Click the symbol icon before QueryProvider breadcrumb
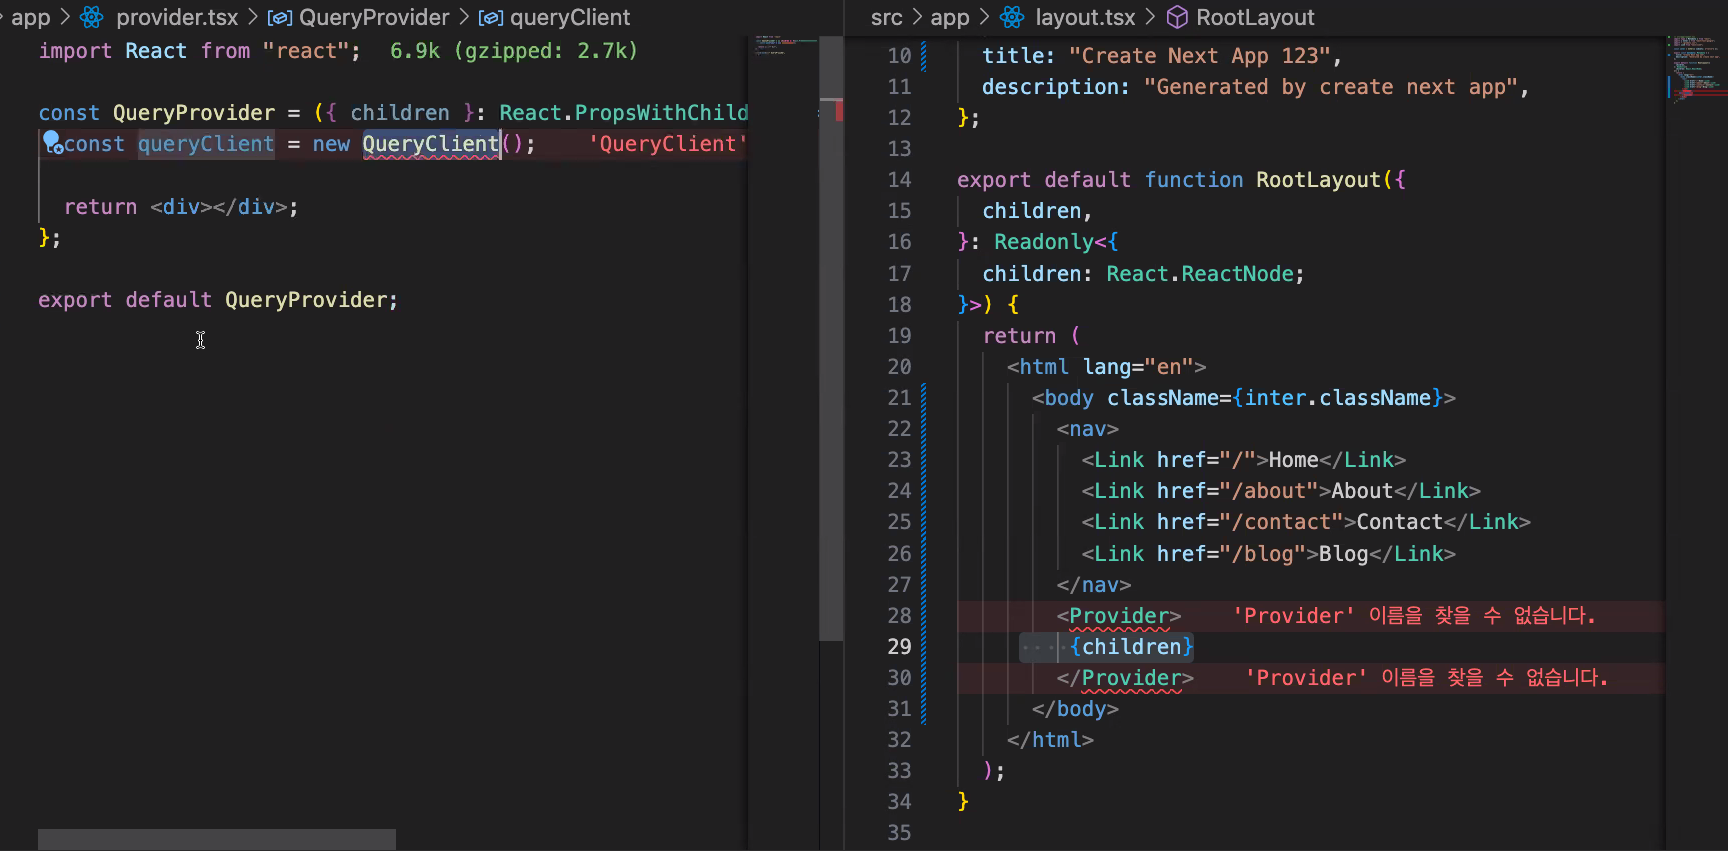This screenshot has width=1728, height=851. coord(280,18)
